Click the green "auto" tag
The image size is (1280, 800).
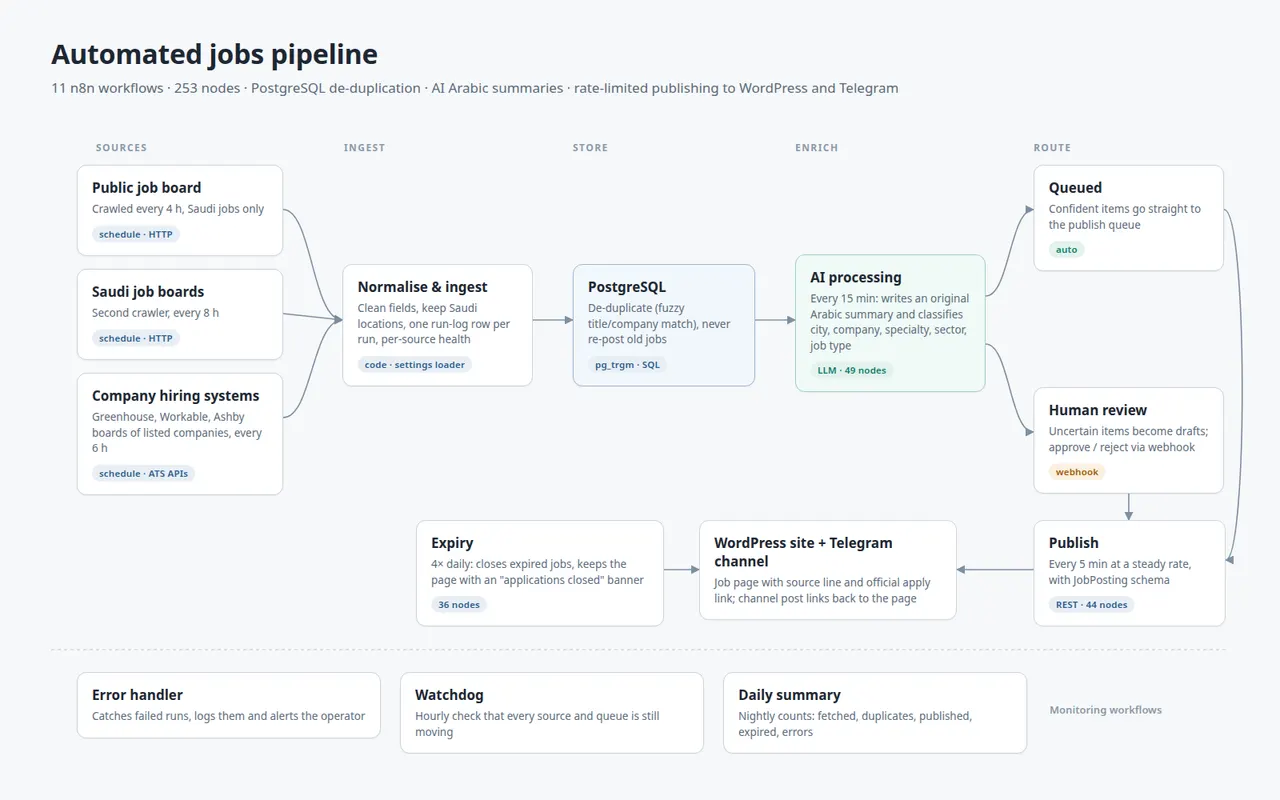[x=1067, y=250]
